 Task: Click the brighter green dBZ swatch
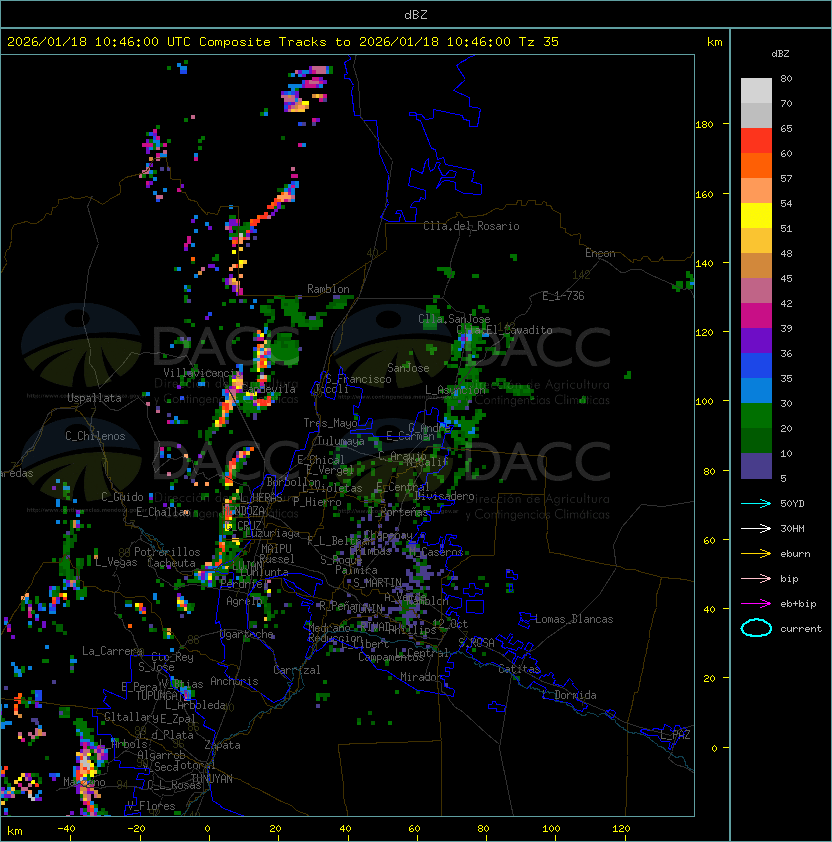[756, 416]
